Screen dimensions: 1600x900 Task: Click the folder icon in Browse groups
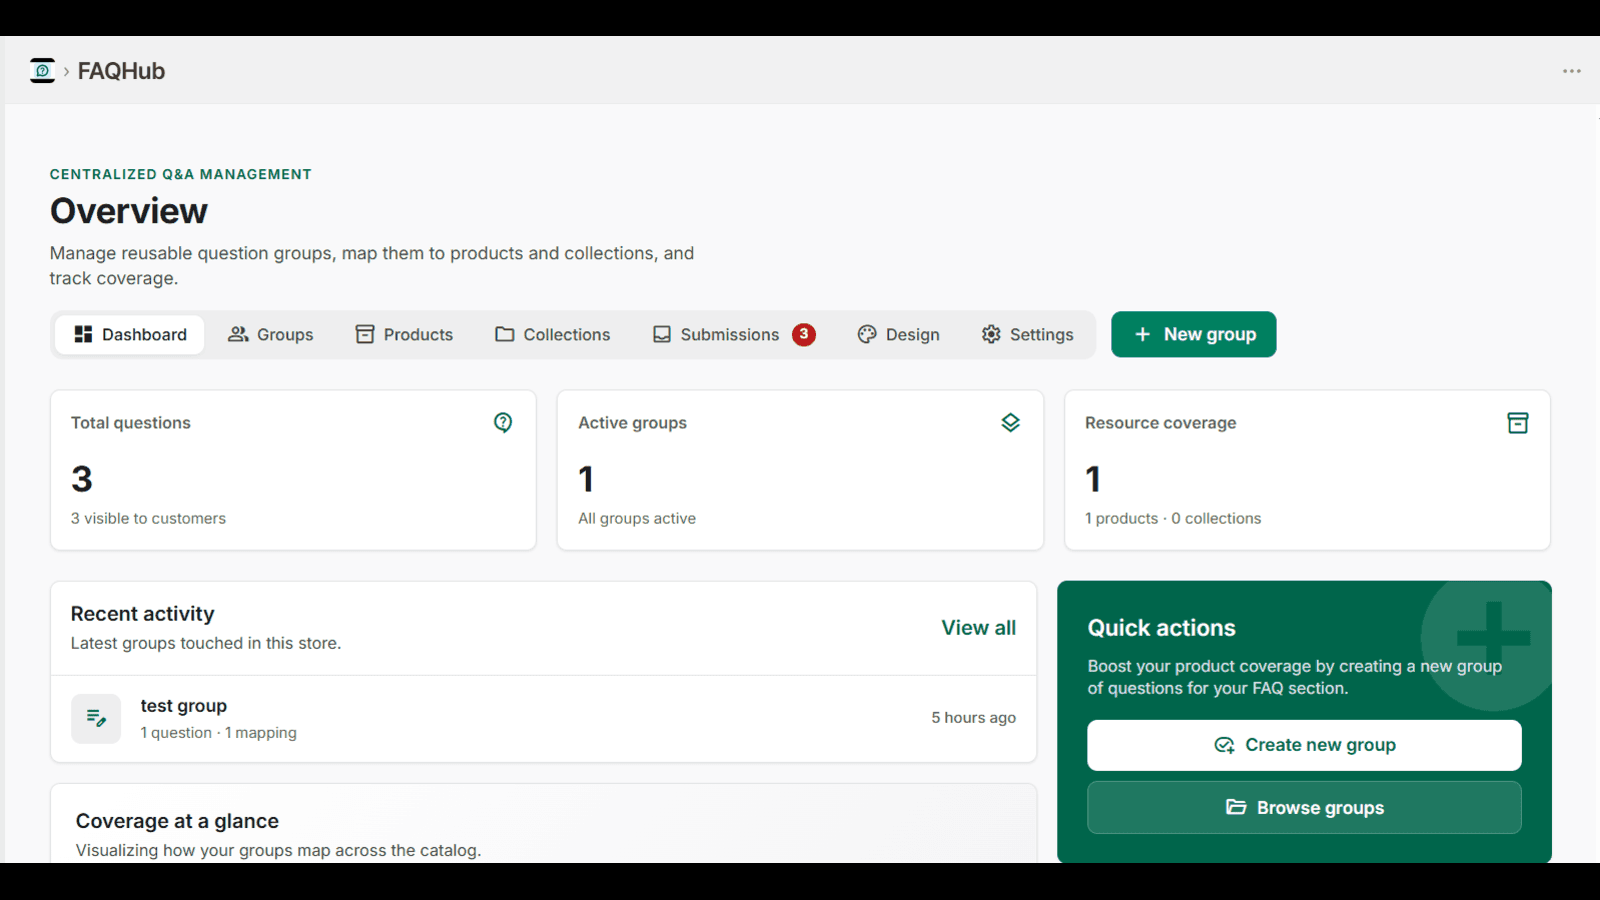pyautogui.click(x=1236, y=807)
